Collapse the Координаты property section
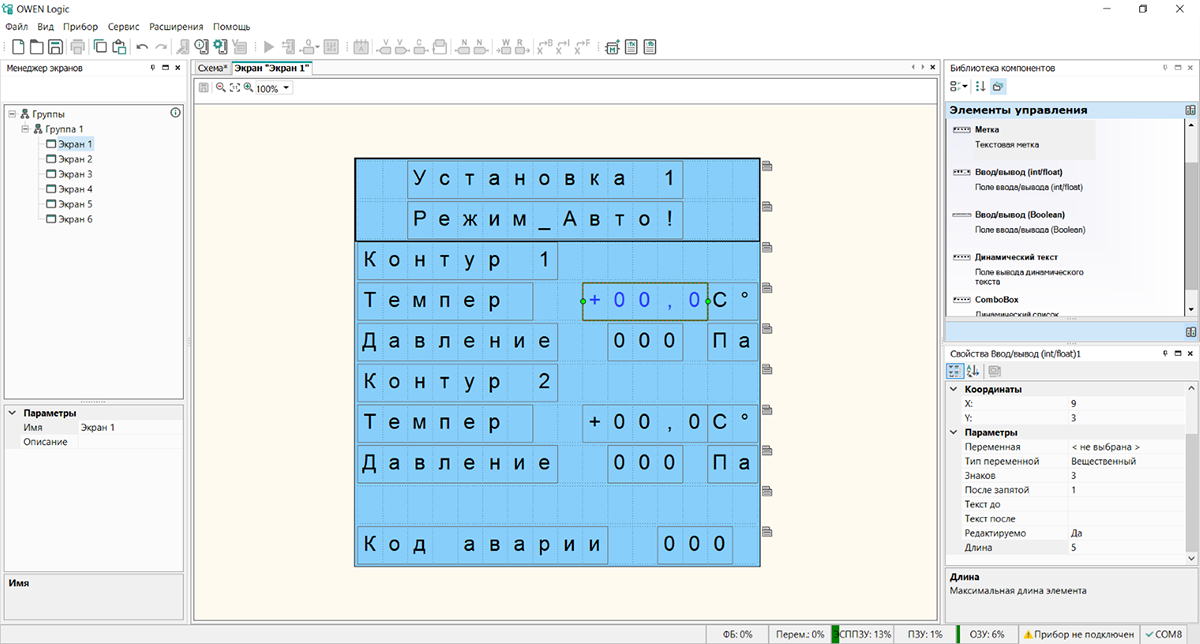 (953, 389)
